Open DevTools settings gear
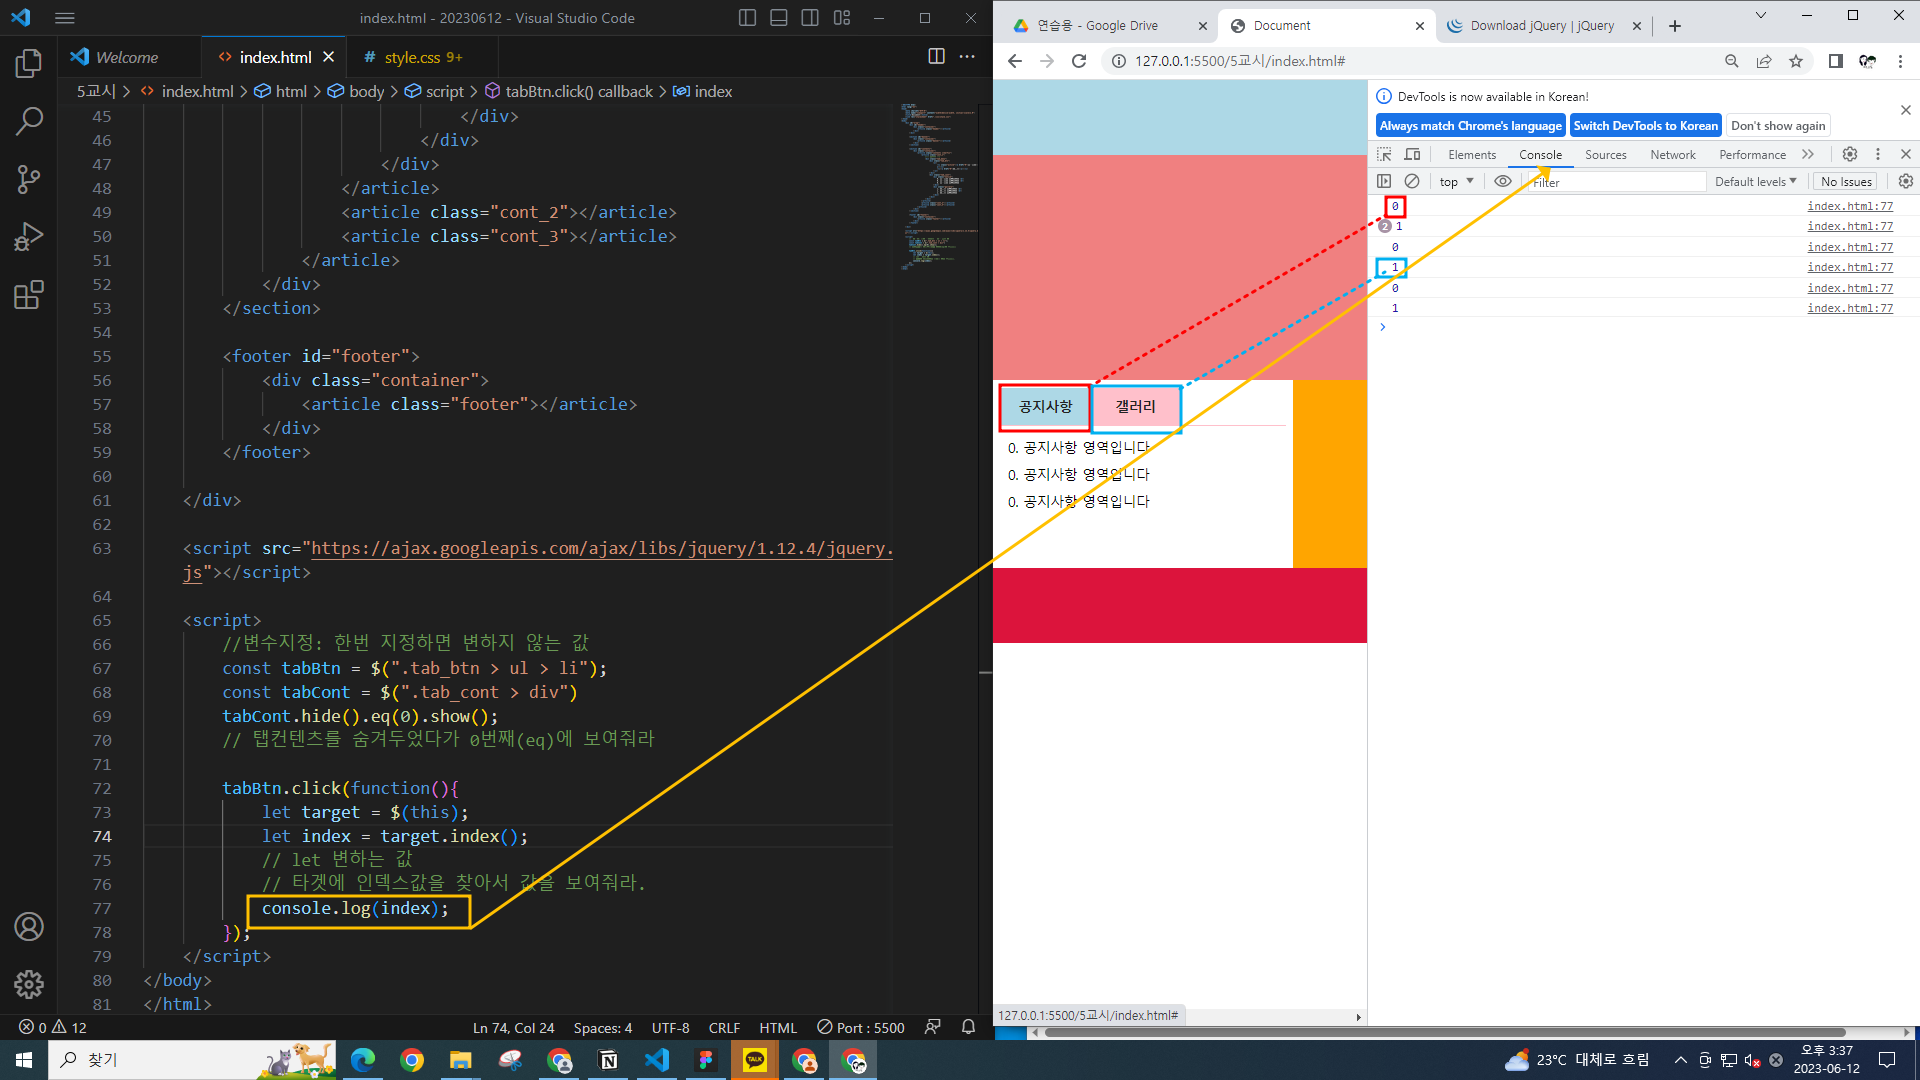 [x=1850, y=154]
